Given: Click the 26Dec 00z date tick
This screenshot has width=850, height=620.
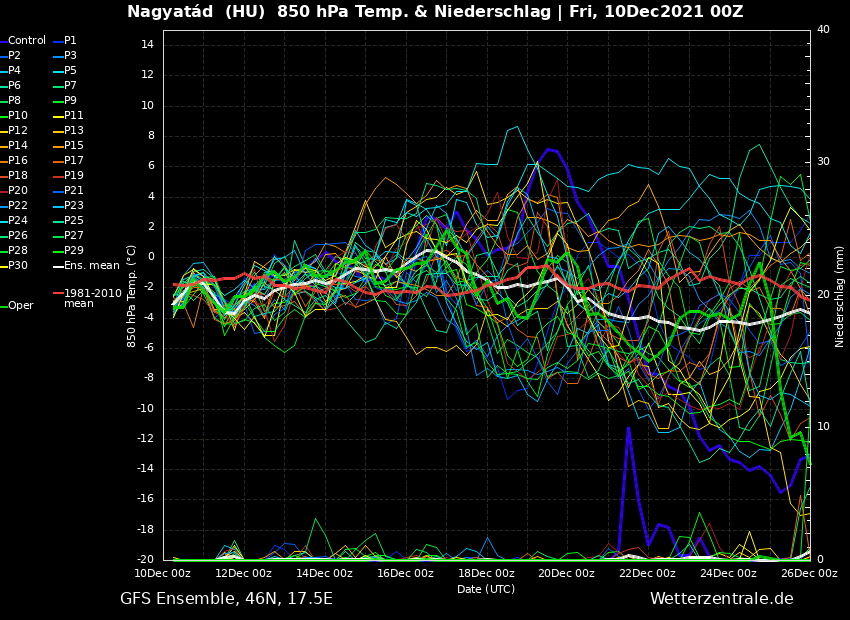Looking at the screenshot, I should (x=808, y=573).
